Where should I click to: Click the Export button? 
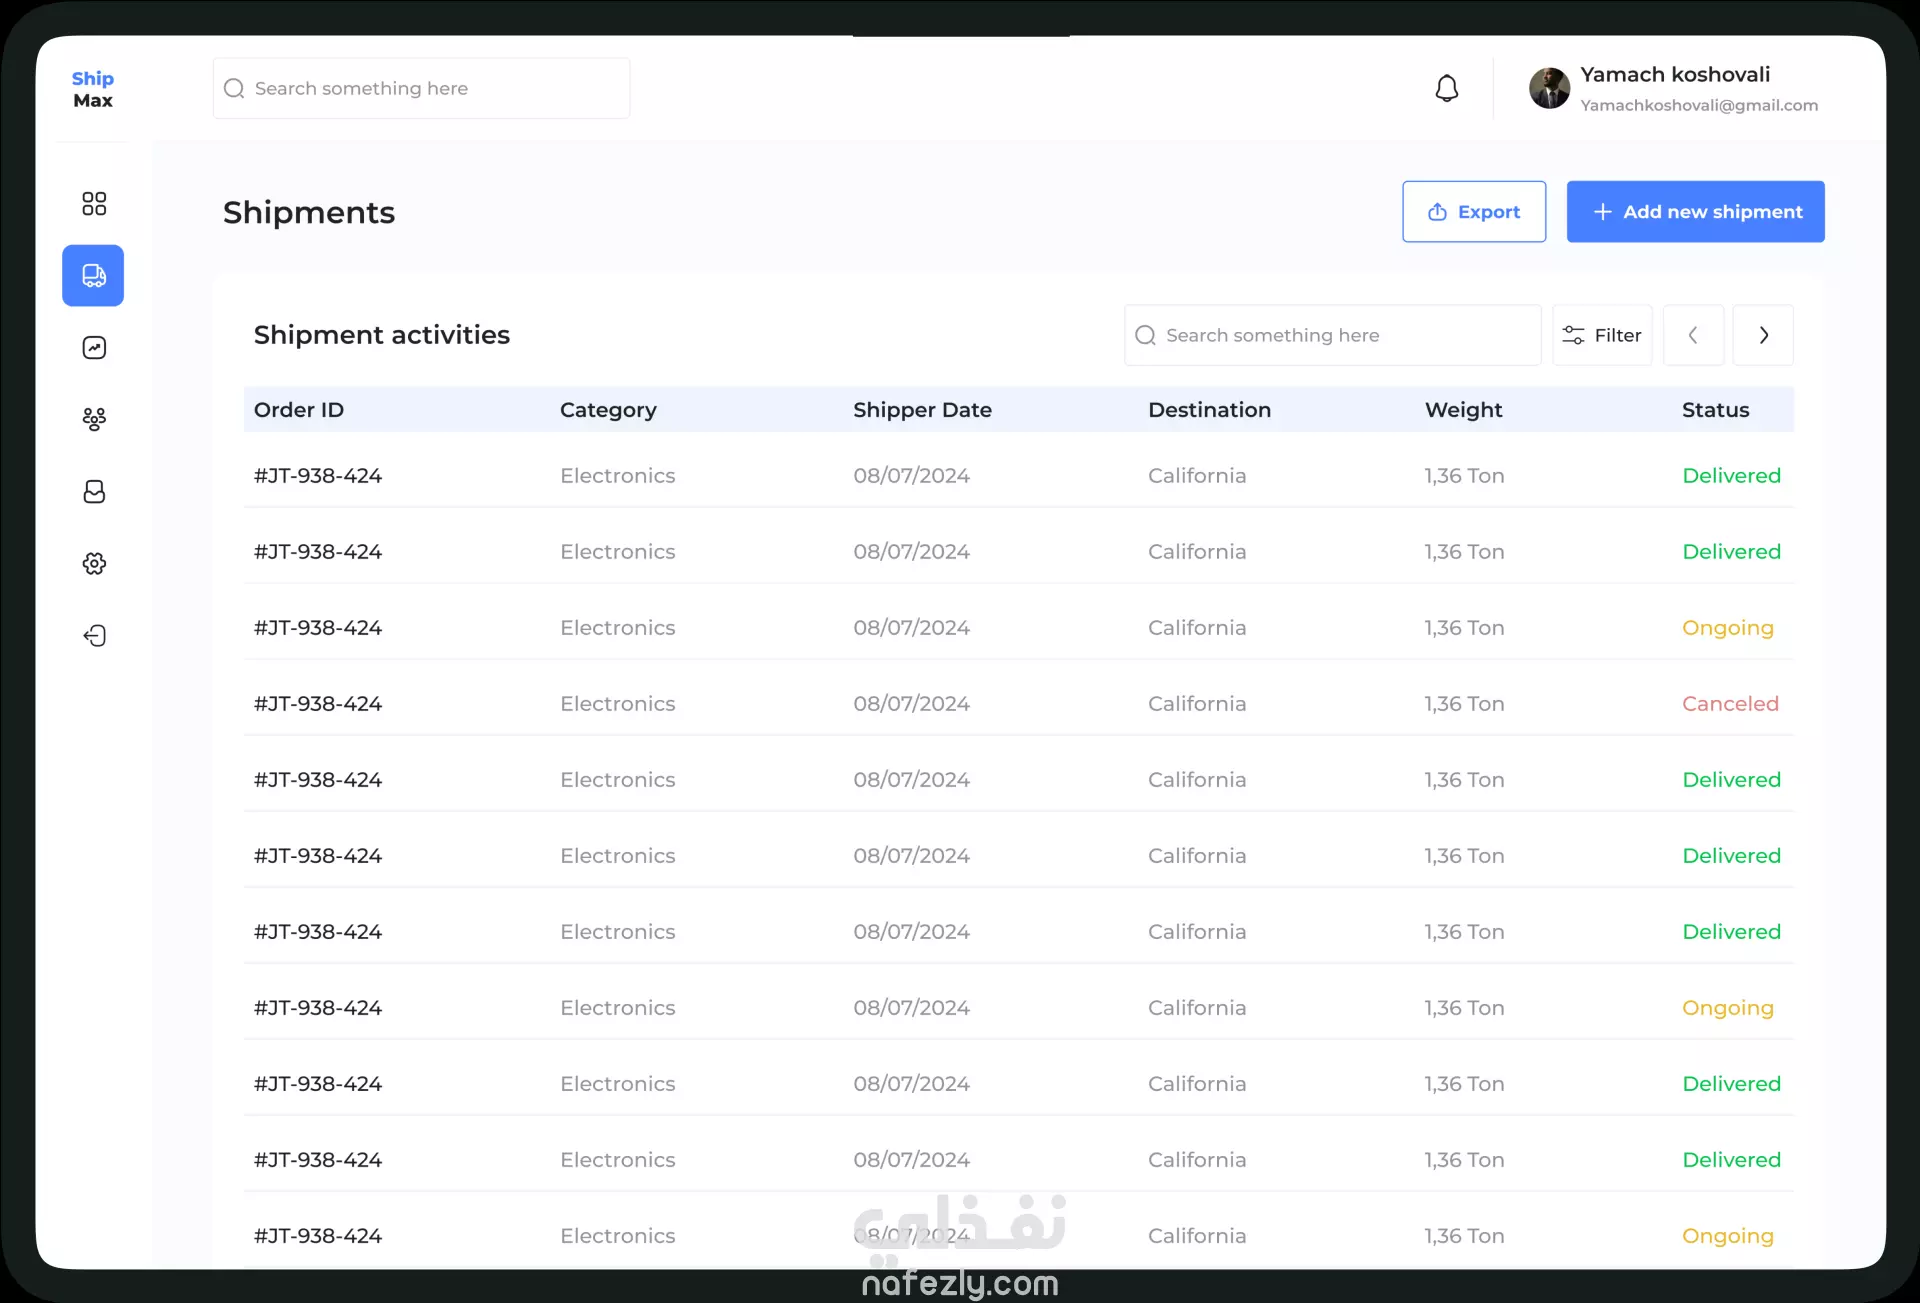[1473, 212]
